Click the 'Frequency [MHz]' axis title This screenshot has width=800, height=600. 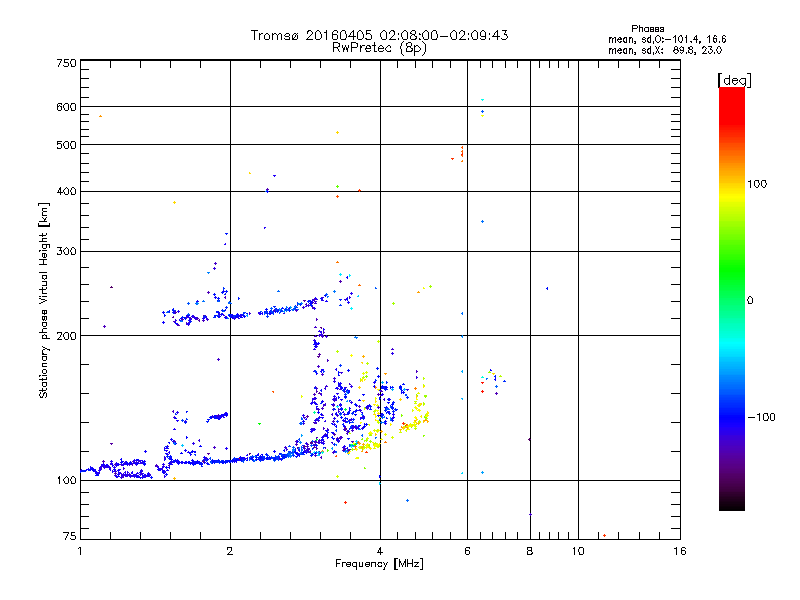click(x=379, y=564)
